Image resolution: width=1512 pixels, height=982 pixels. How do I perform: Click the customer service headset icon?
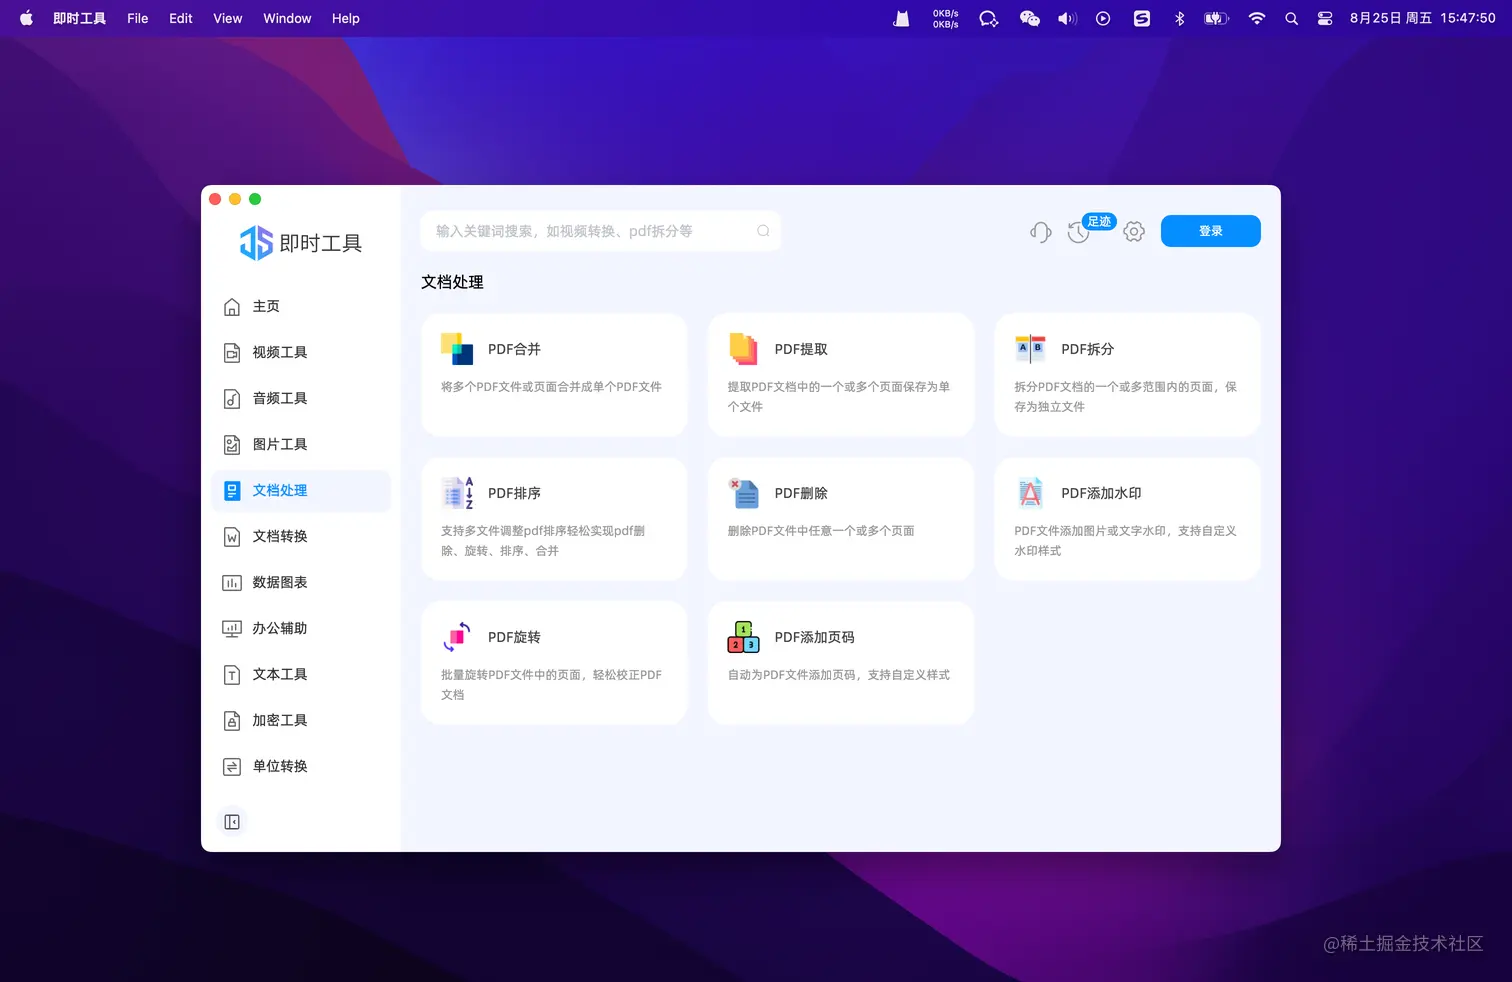click(x=1041, y=232)
